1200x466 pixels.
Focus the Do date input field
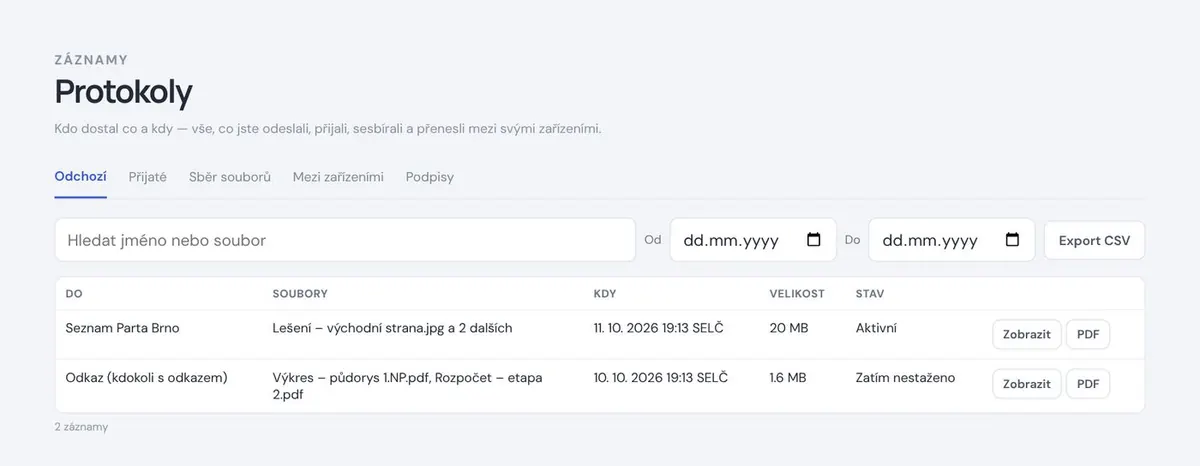pyautogui.click(x=952, y=240)
